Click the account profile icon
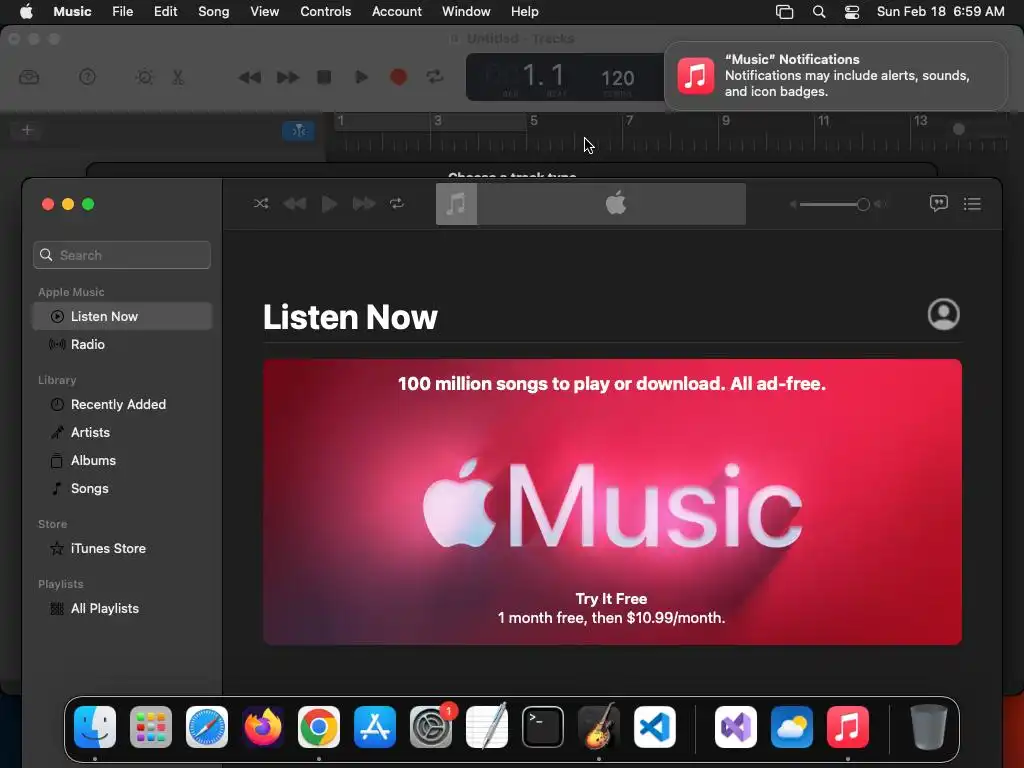Viewport: 1024px width, 768px height. 944,314
